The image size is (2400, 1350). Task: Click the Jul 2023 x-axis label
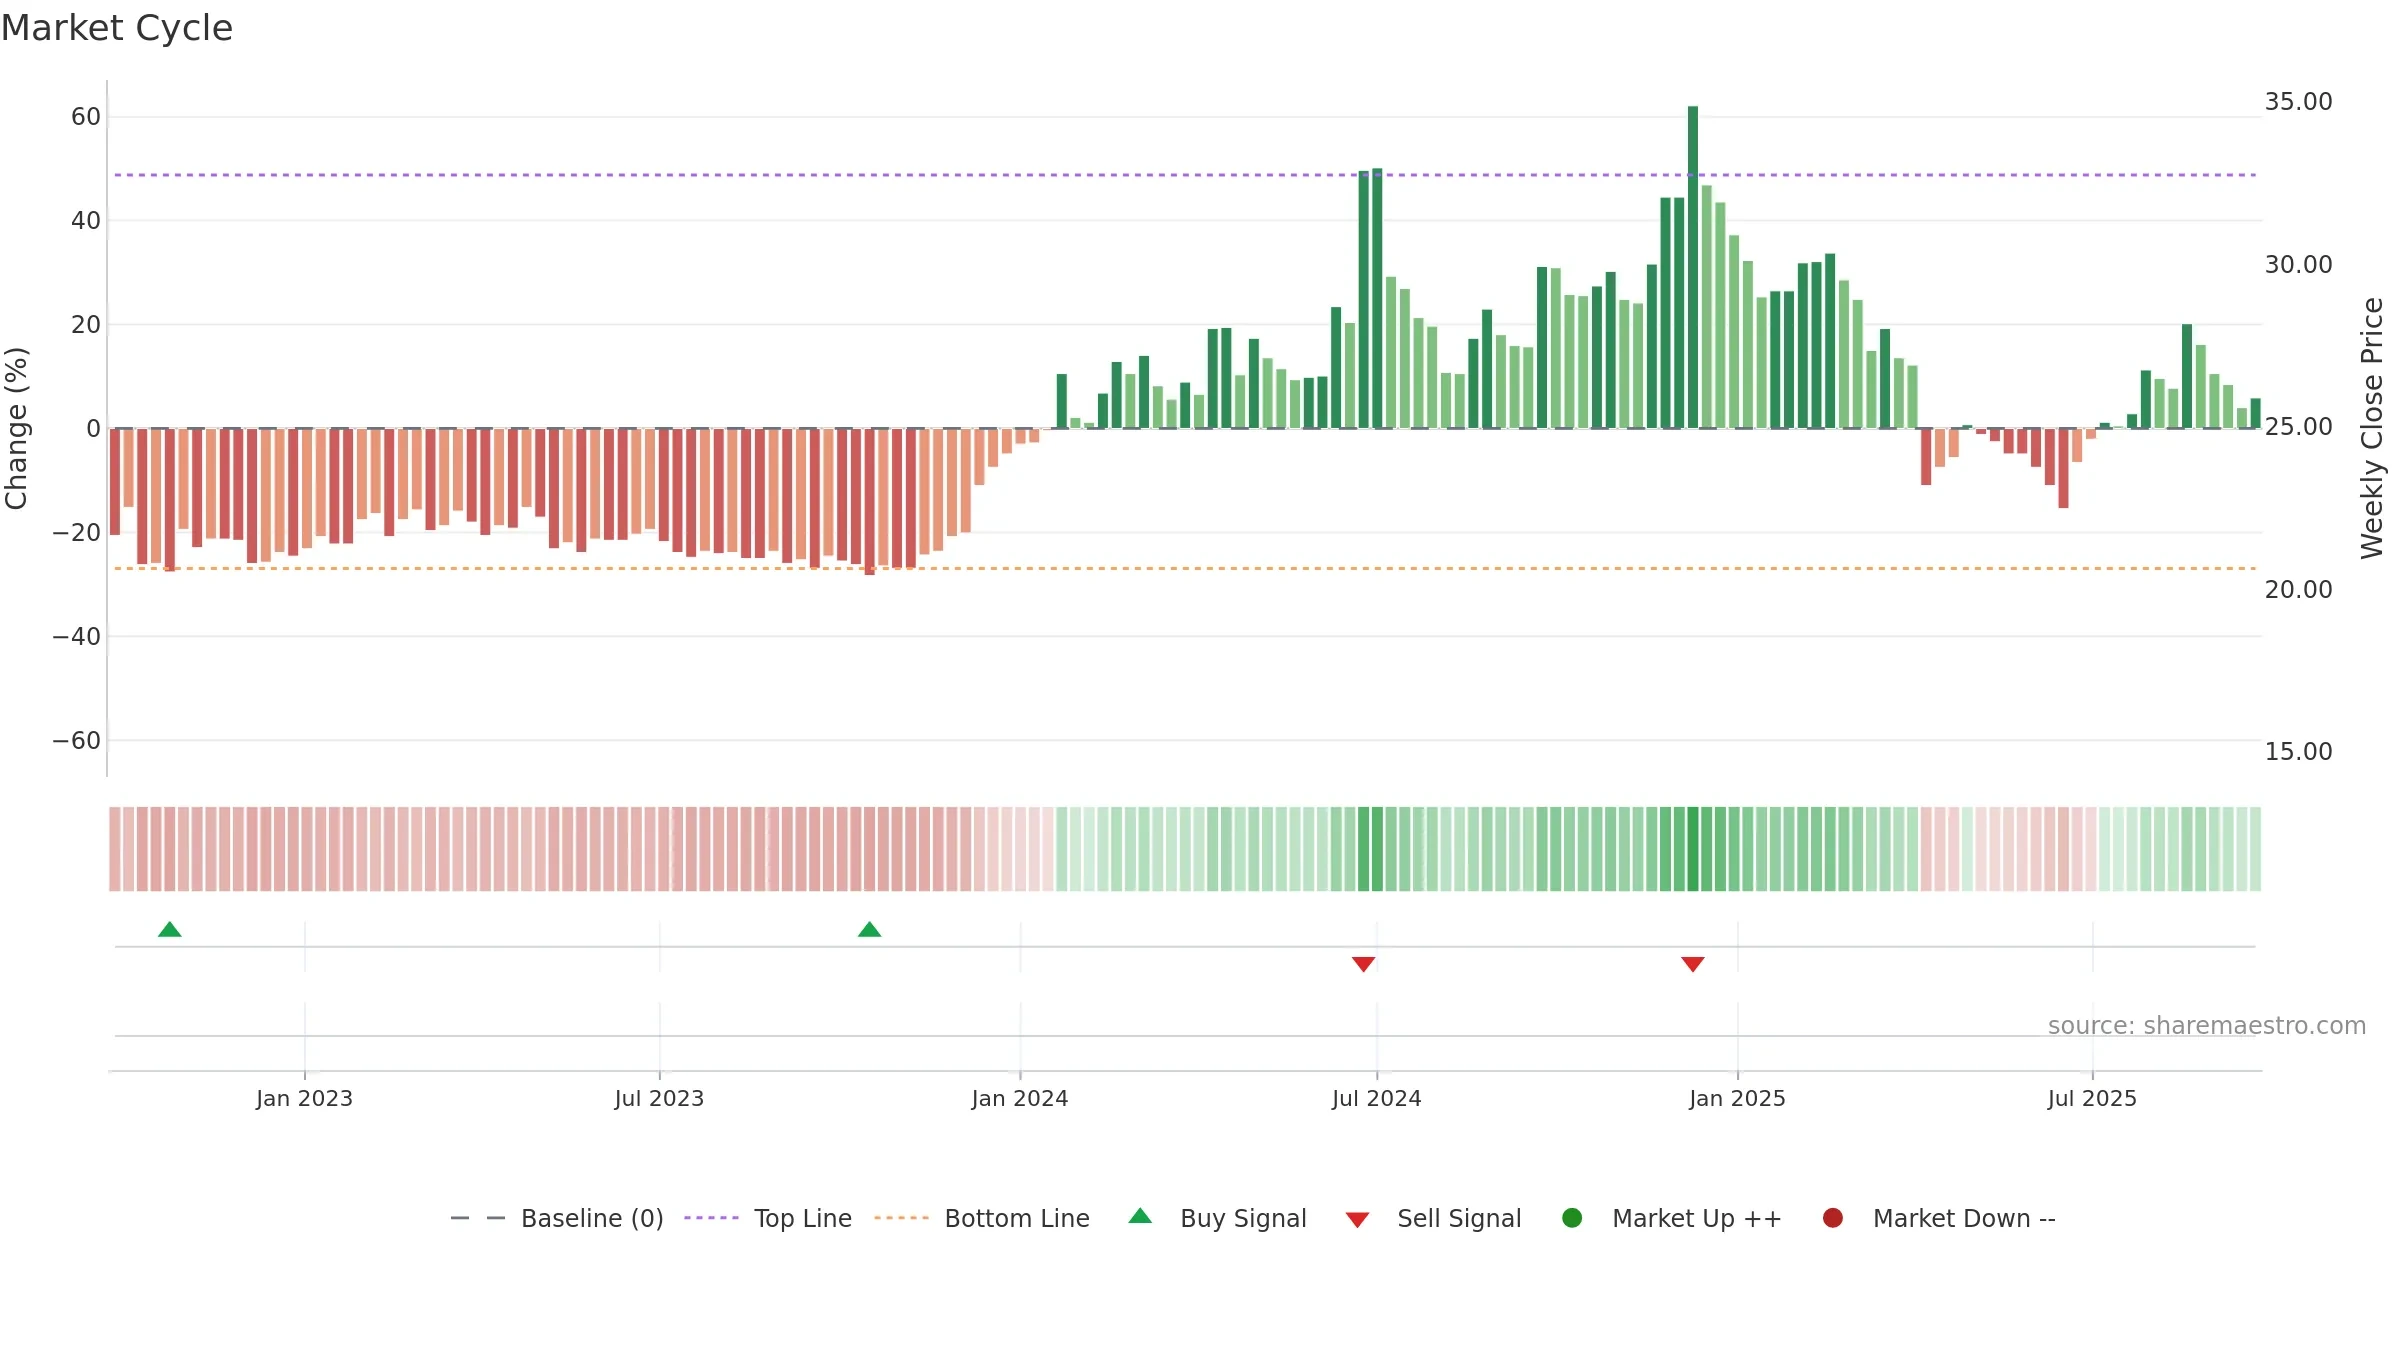click(659, 1098)
